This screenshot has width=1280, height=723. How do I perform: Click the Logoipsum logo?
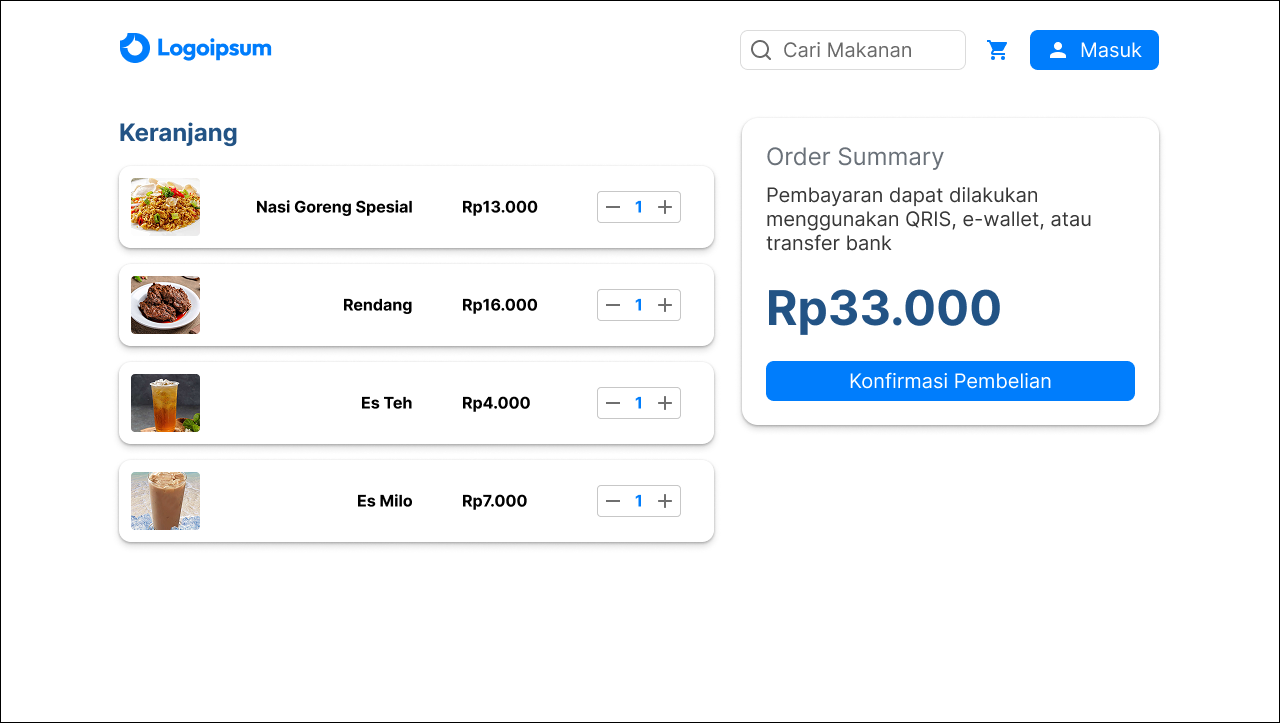[195, 48]
